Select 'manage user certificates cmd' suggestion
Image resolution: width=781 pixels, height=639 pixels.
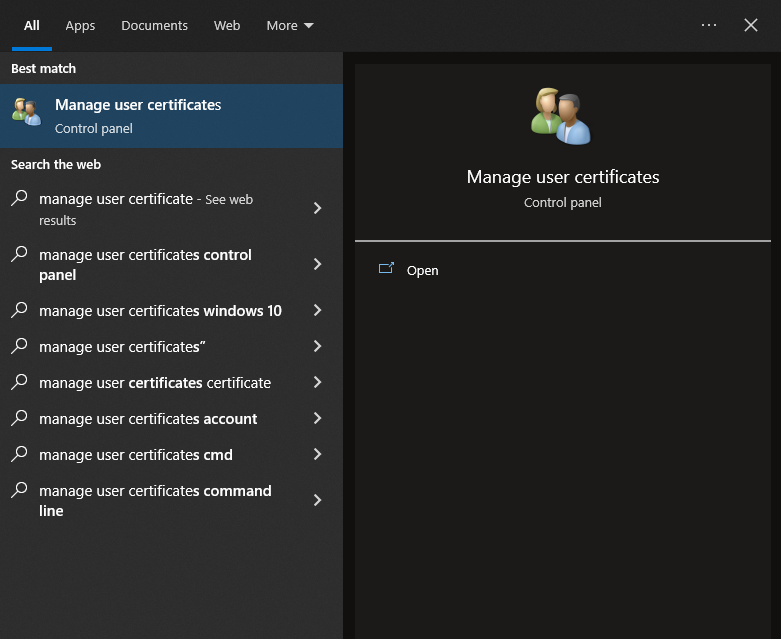[171, 454]
